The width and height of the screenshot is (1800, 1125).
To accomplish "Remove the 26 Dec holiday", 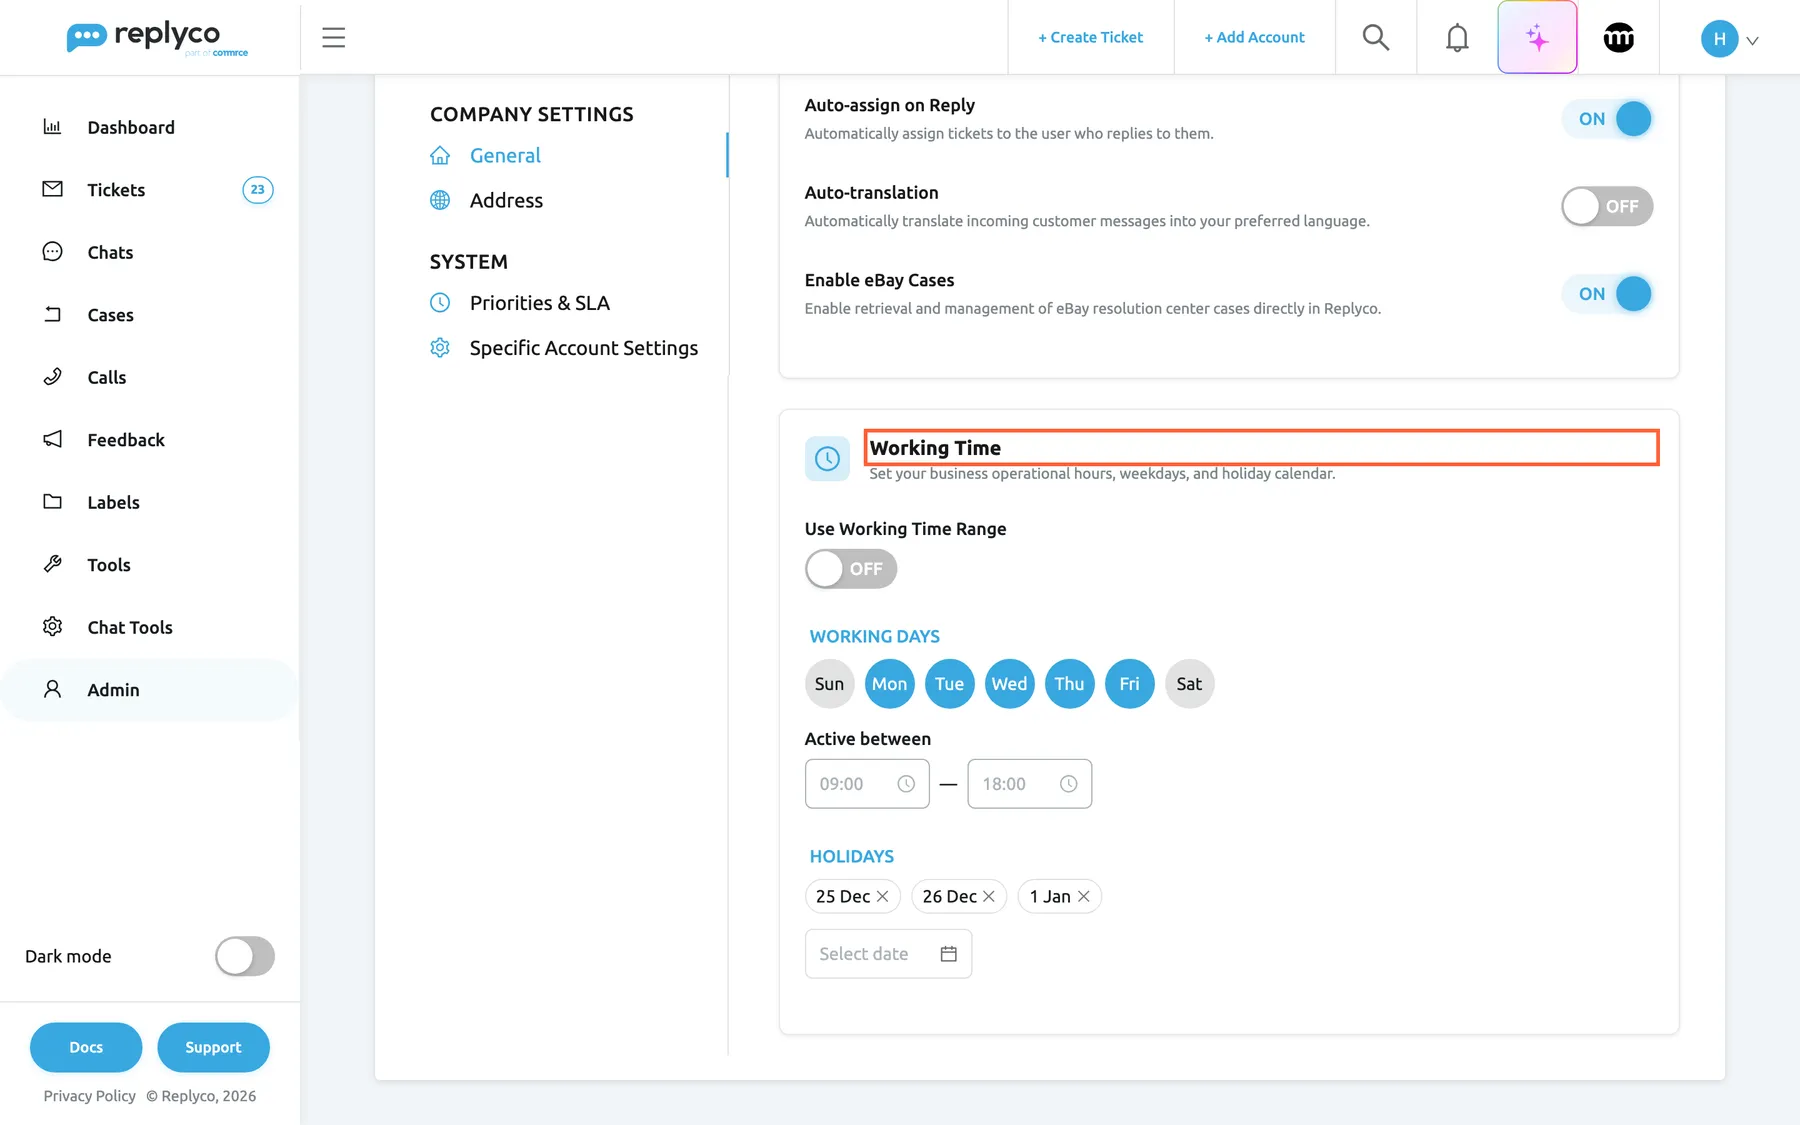I will pos(988,896).
